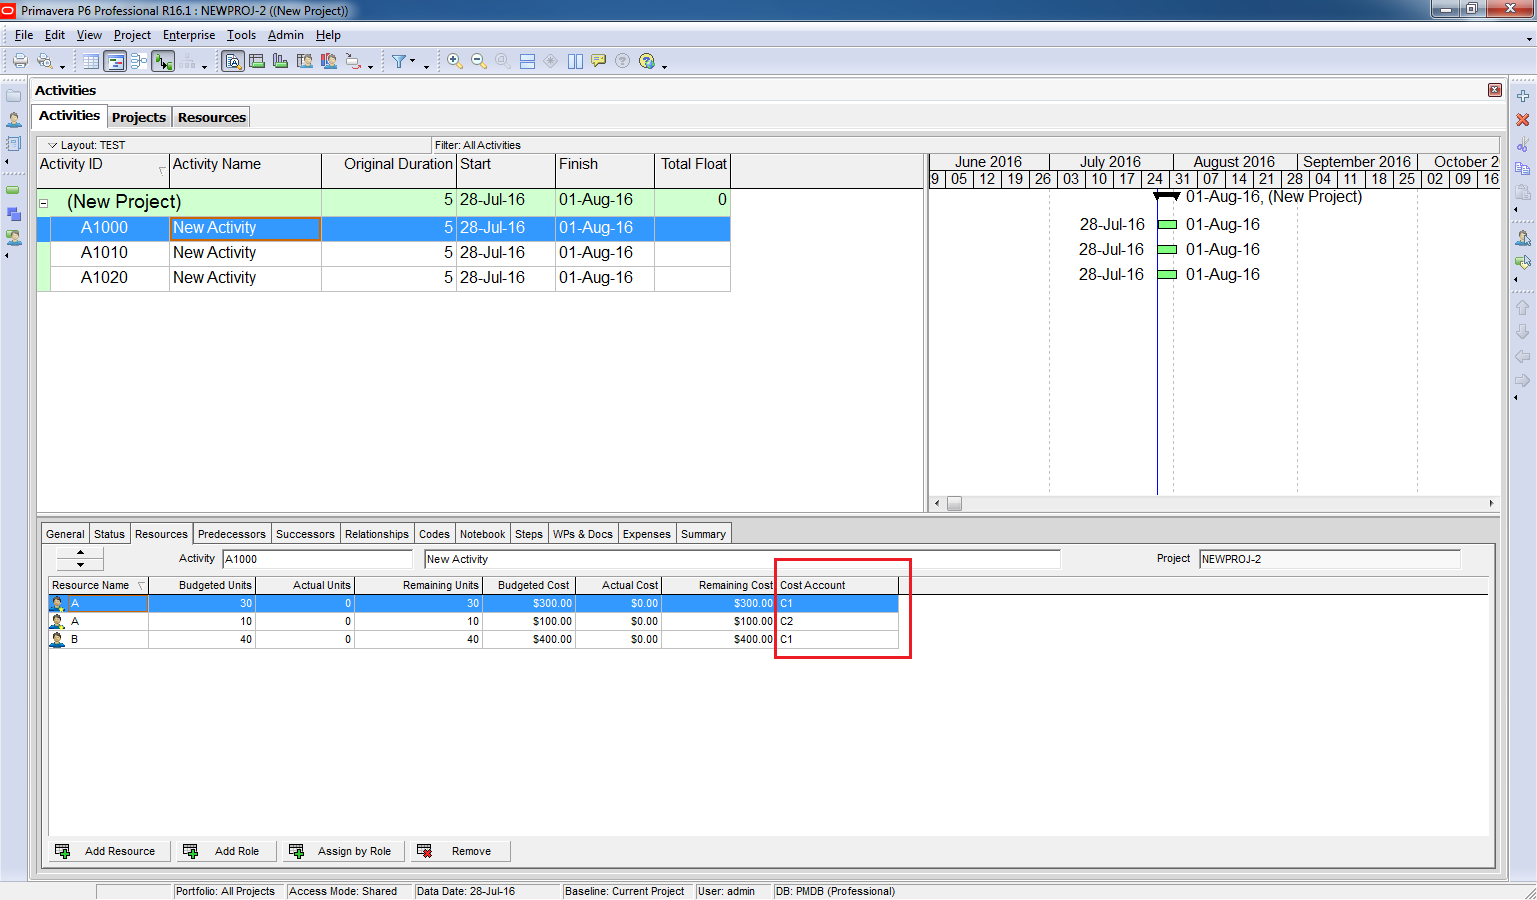
Task: Open the Enterprise menu
Action: tap(188, 35)
